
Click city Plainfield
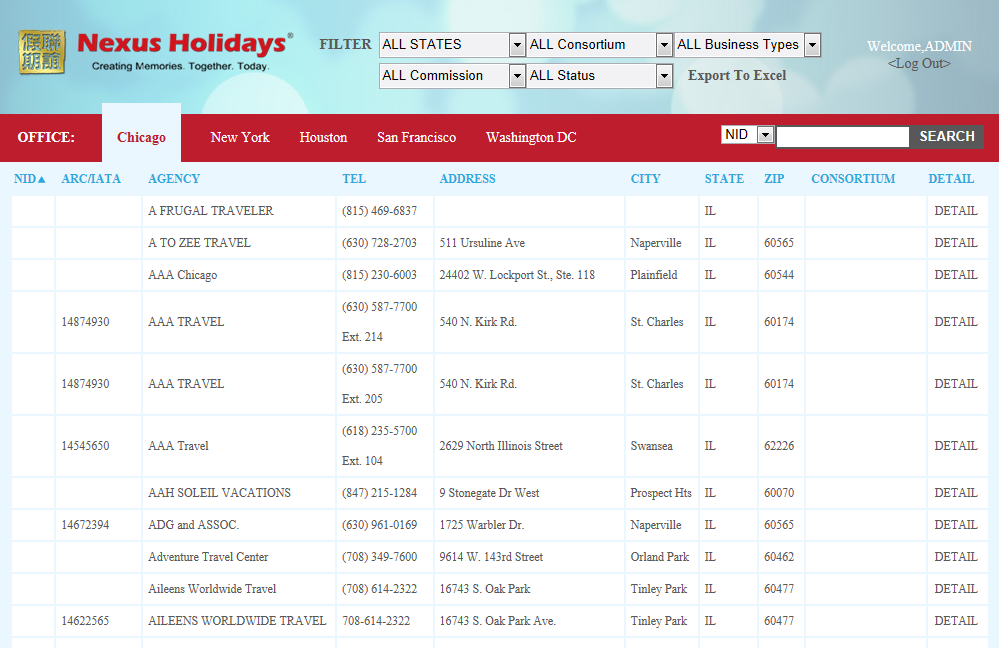click(x=654, y=275)
